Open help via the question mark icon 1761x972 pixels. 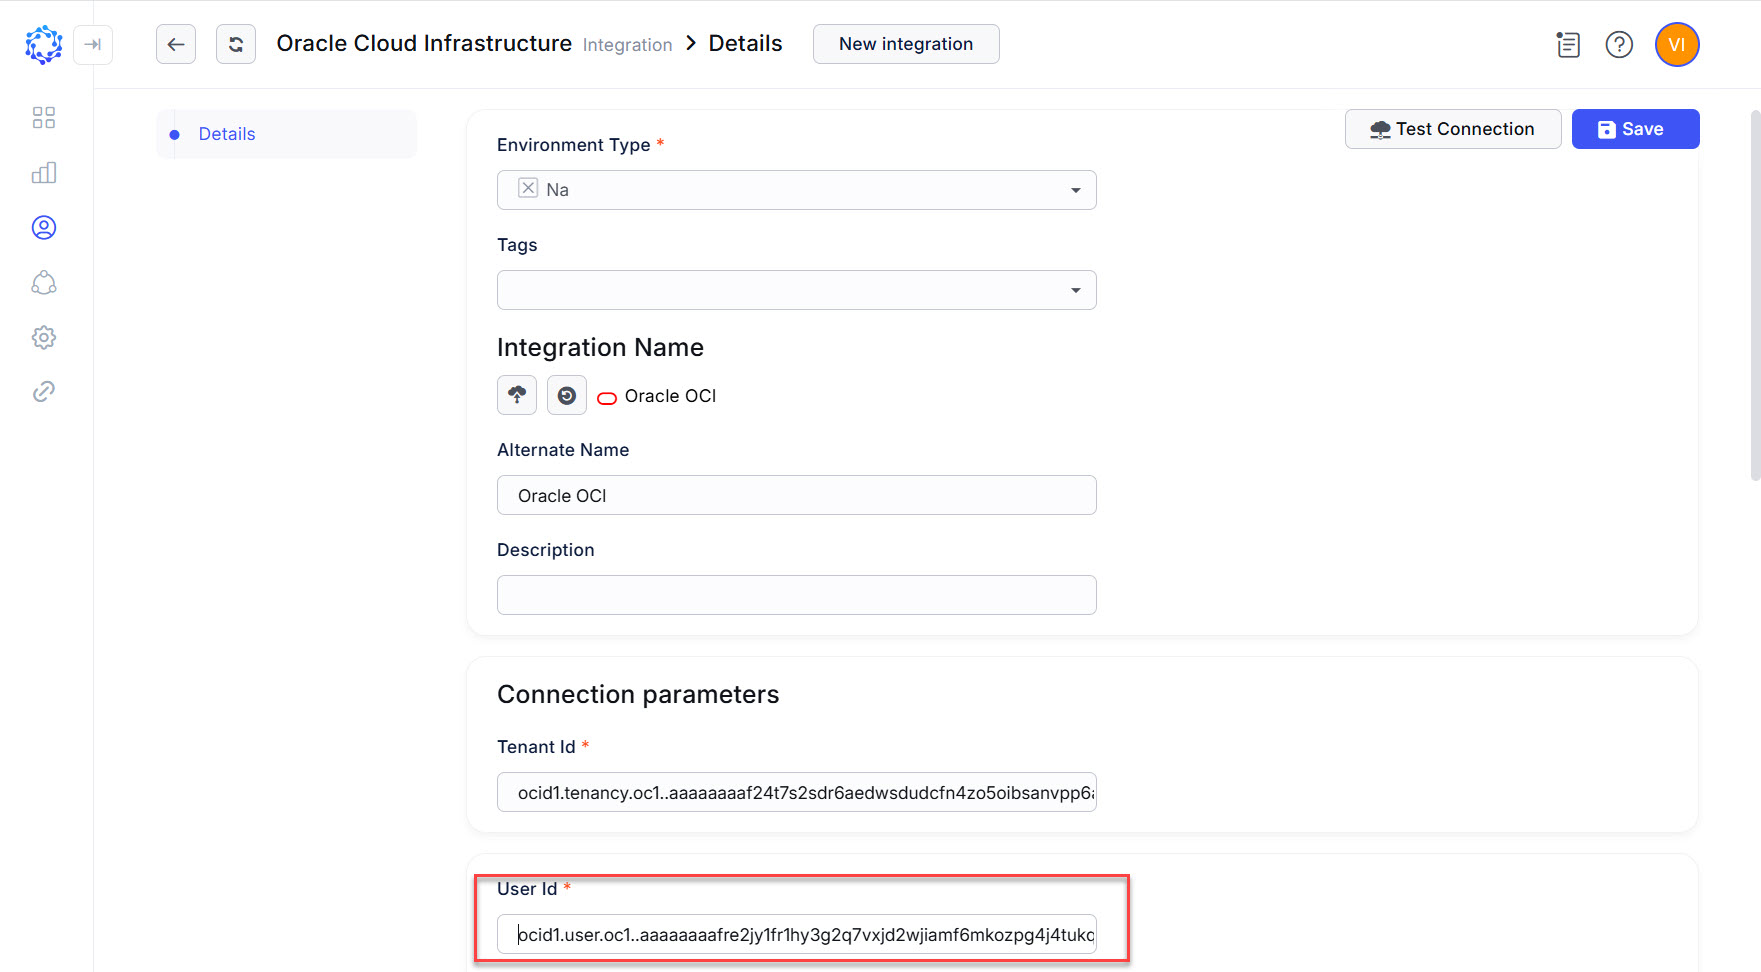pyautogui.click(x=1619, y=44)
